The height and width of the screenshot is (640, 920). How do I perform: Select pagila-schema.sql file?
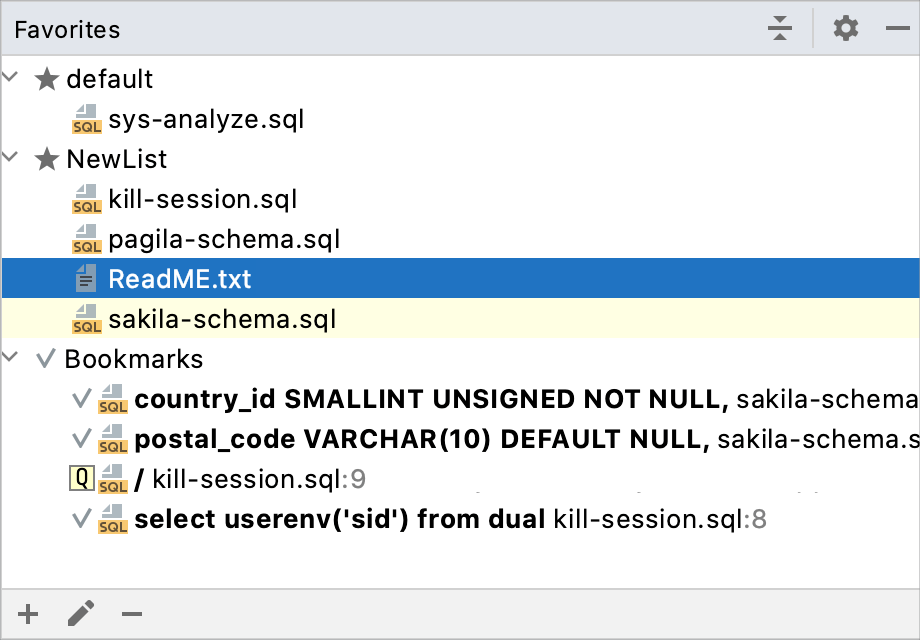[x=224, y=240]
